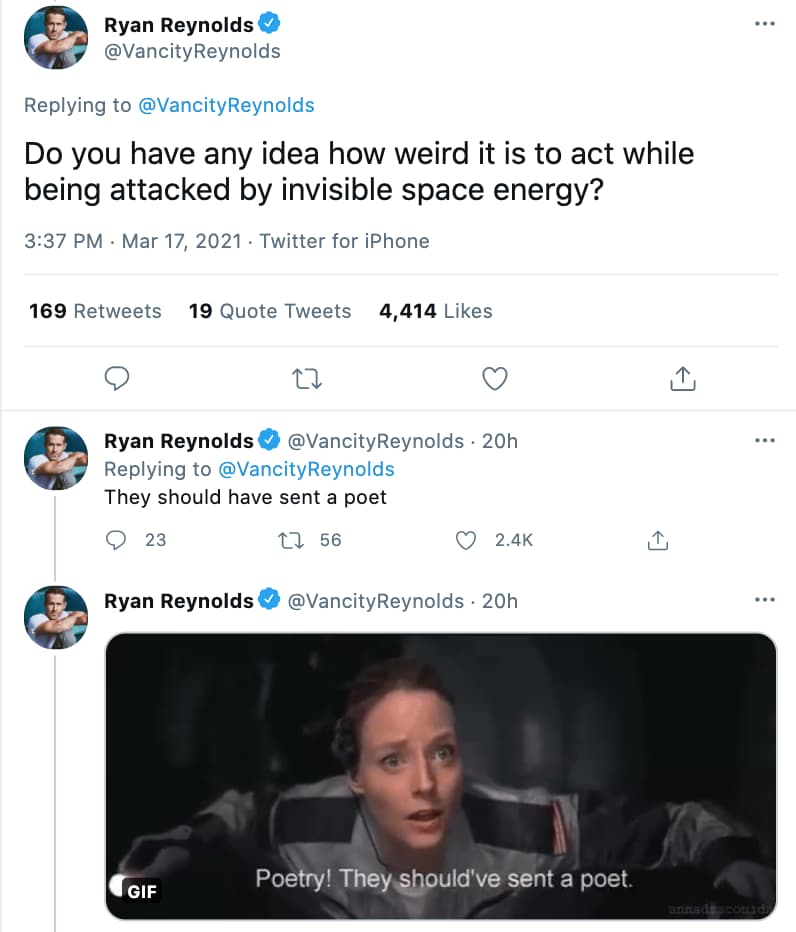The width and height of the screenshot is (796, 932).
Task: Open options menu on the GIF tweet
Action: pyautogui.click(x=766, y=599)
